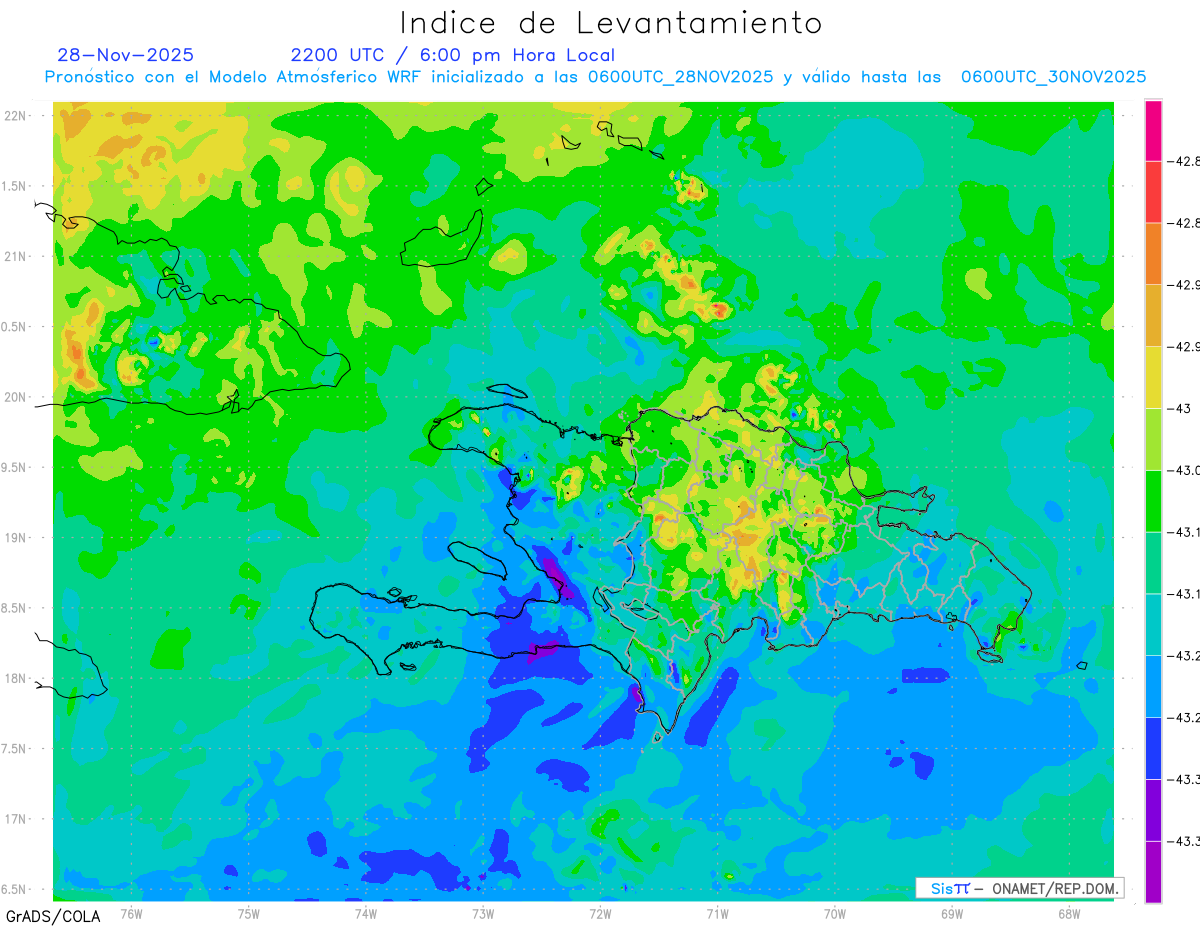Click the WRF model forecast description line
Viewport: 1200px width, 927px height.
point(595,77)
